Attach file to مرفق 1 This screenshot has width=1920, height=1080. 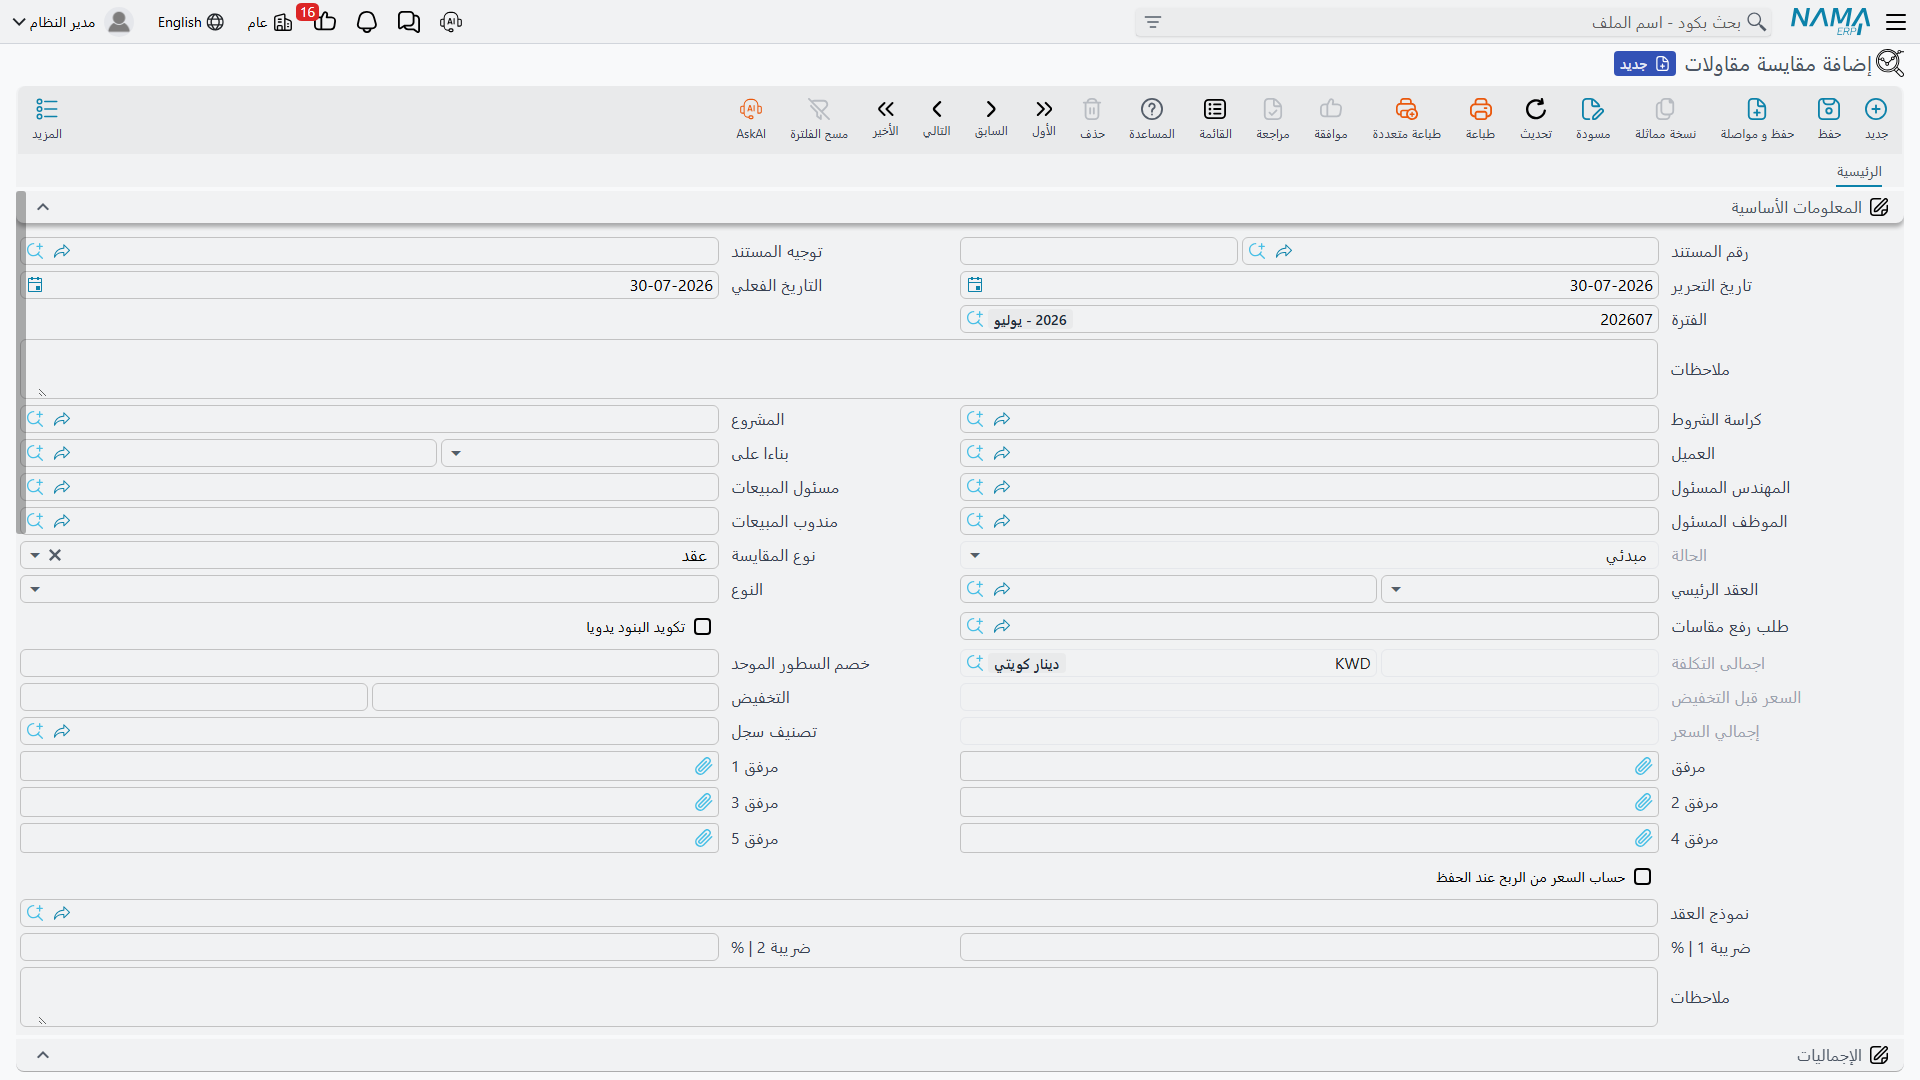pyautogui.click(x=704, y=767)
